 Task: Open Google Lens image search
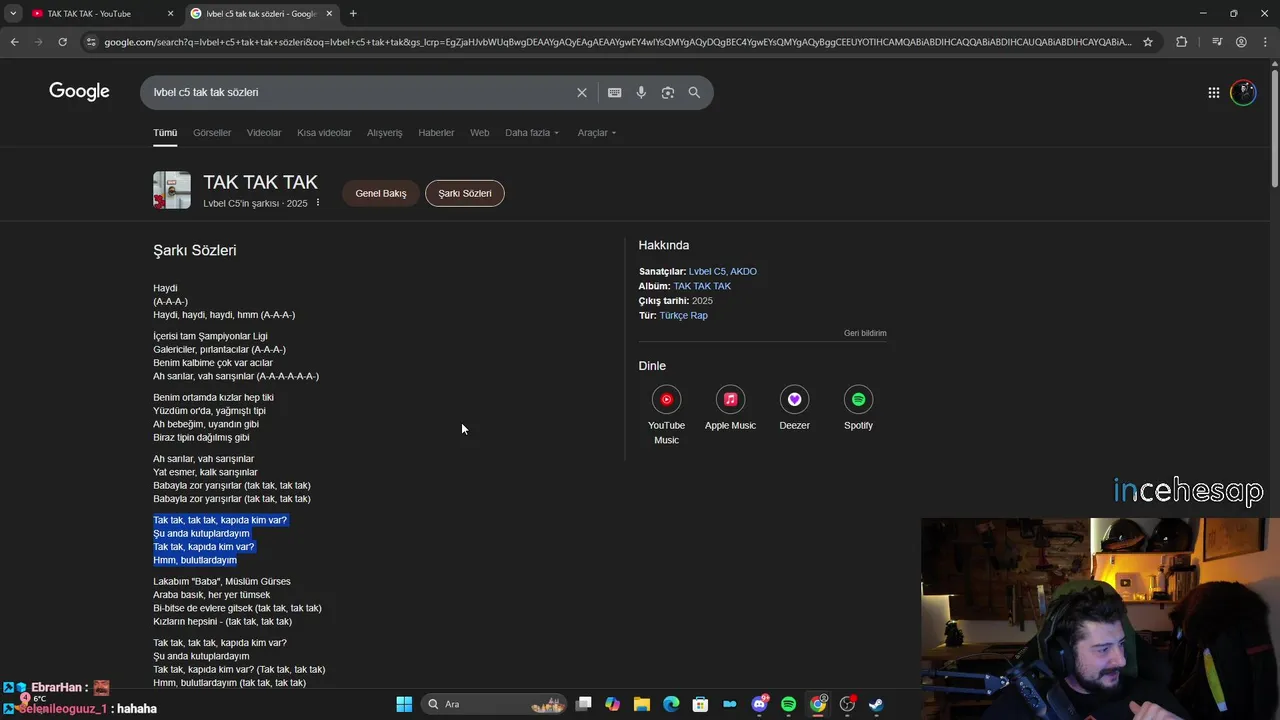pos(667,92)
